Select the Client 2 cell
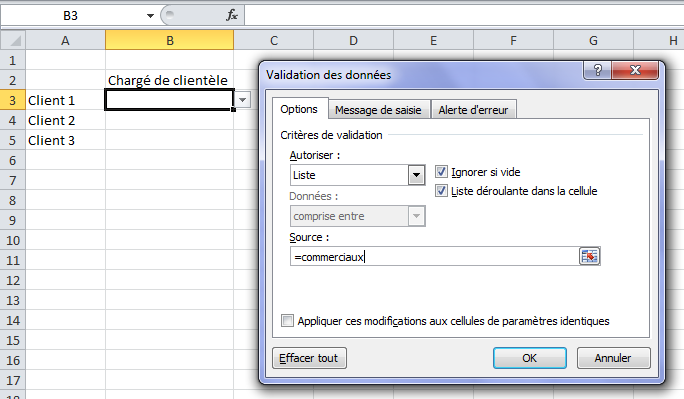684x399 pixels. (x=65, y=120)
